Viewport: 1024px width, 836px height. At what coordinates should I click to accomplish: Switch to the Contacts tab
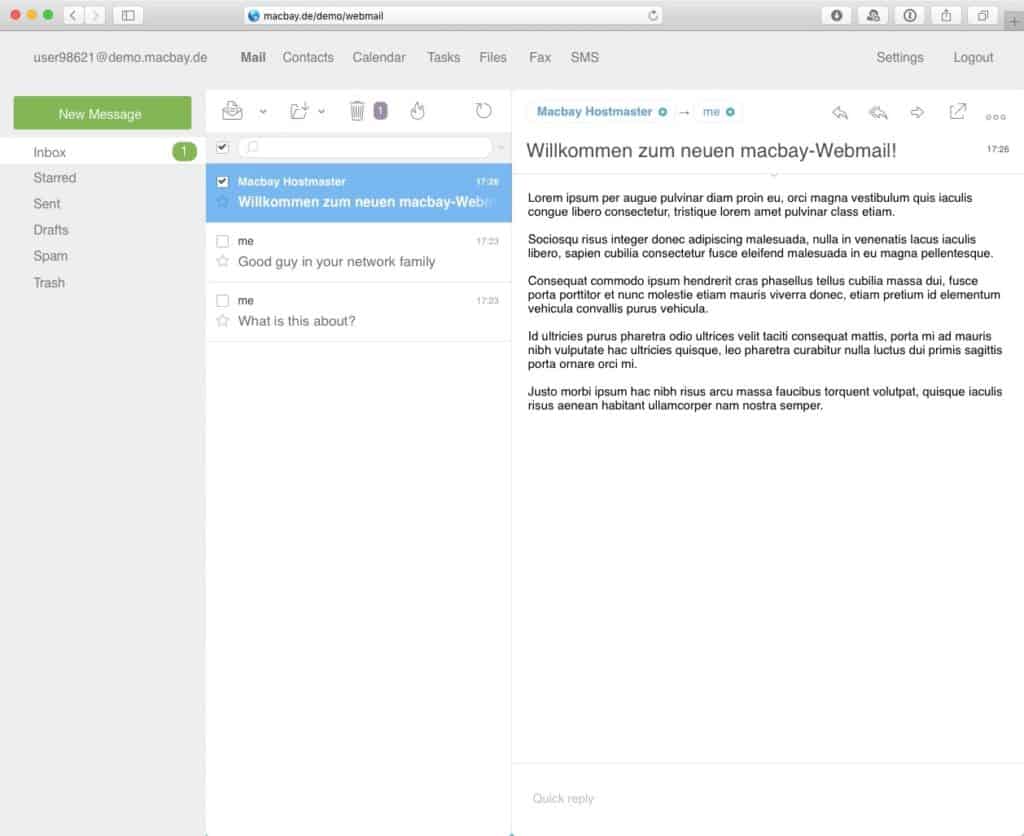click(x=307, y=57)
